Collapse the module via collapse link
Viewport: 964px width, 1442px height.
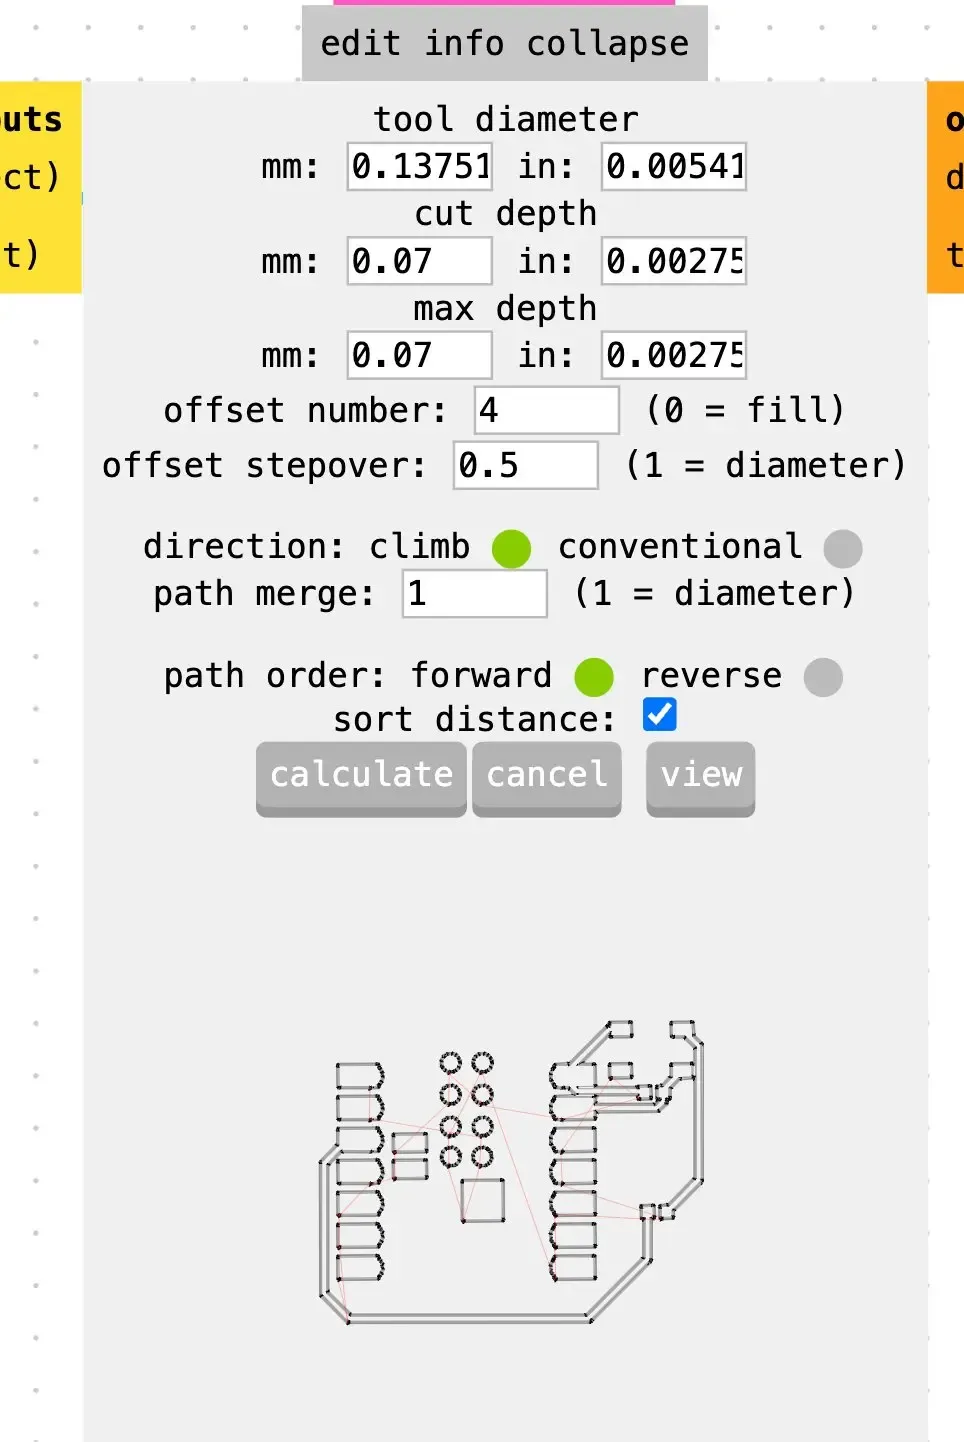608,44
